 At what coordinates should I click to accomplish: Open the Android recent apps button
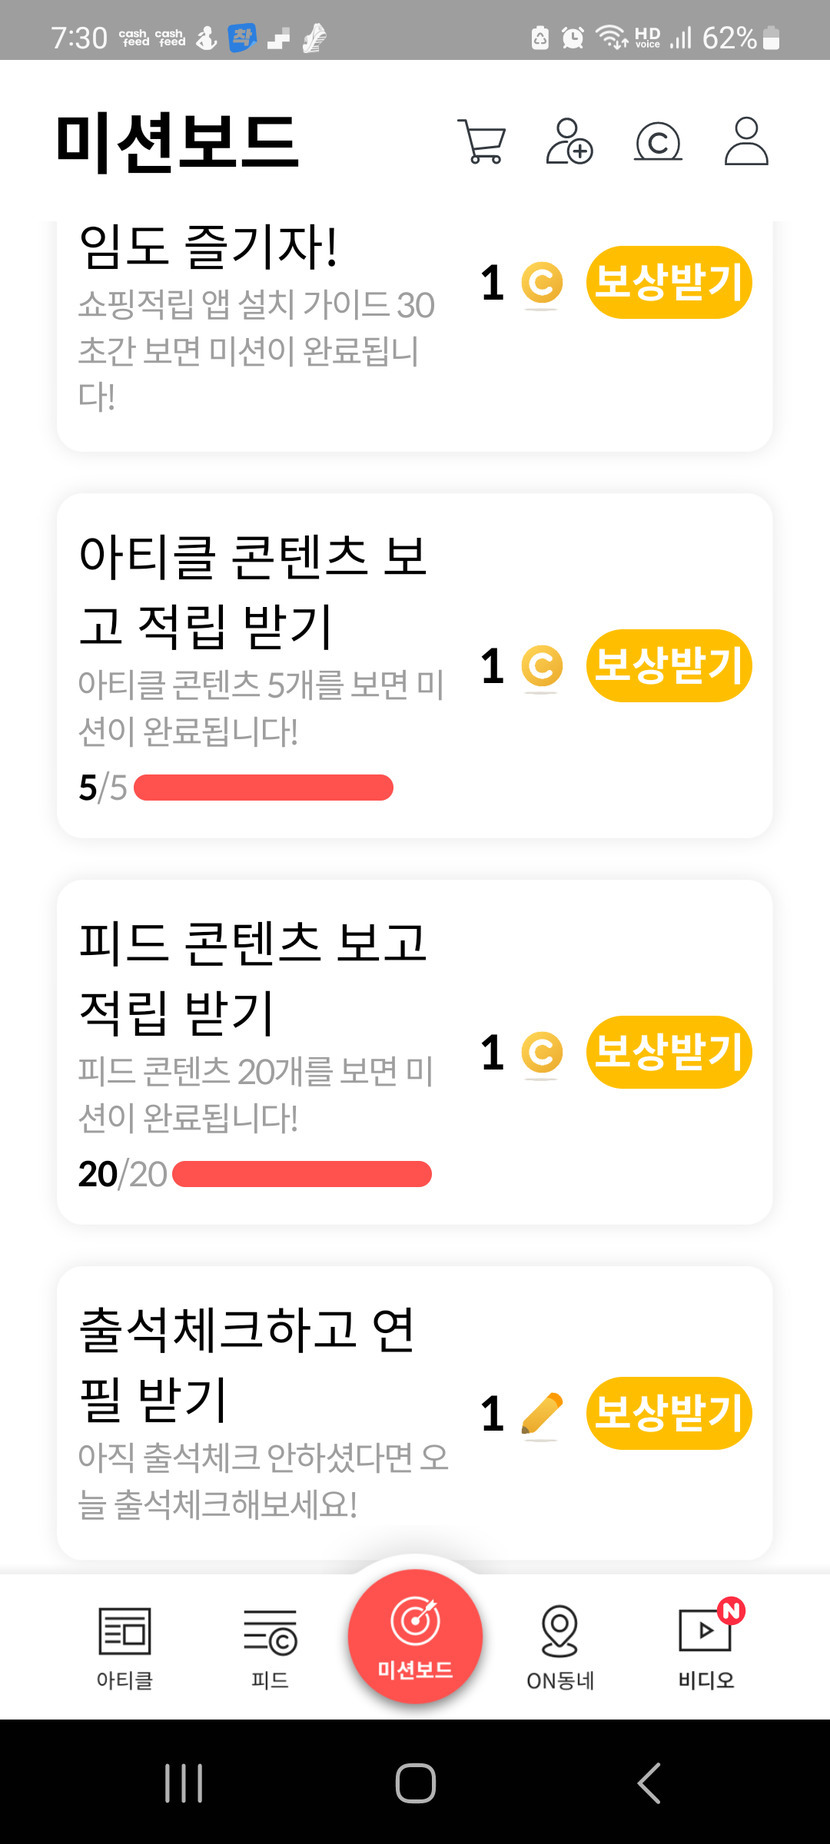[184, 1782]
